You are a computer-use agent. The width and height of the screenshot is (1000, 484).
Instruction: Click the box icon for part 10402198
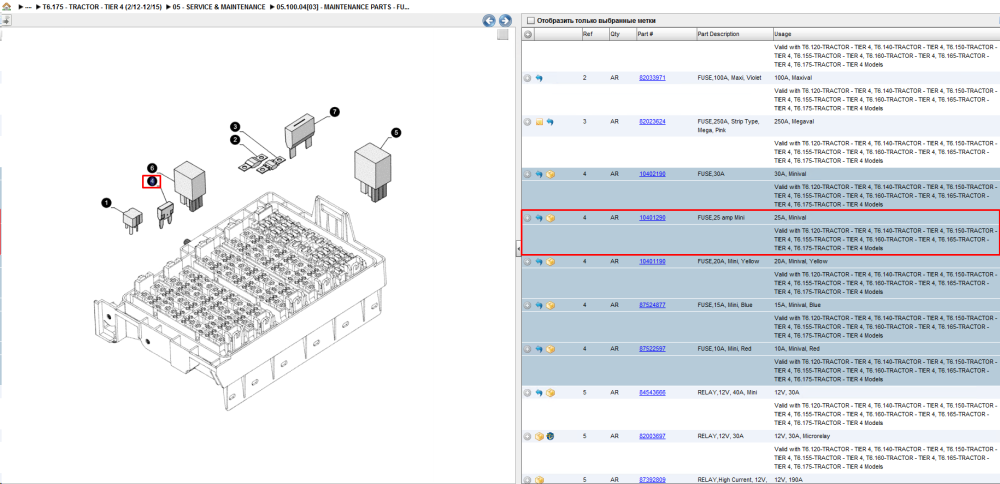(550, 173)
